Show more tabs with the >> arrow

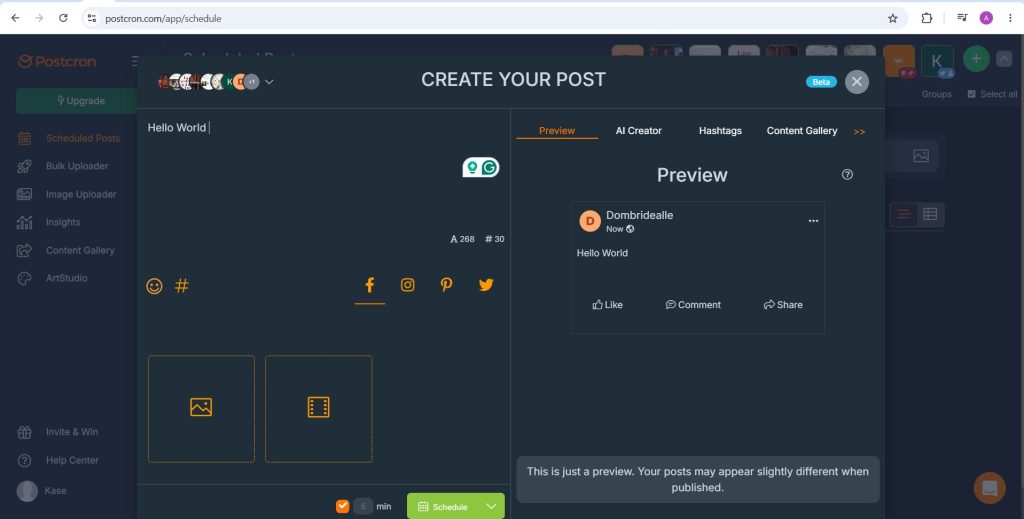[859, 132]
